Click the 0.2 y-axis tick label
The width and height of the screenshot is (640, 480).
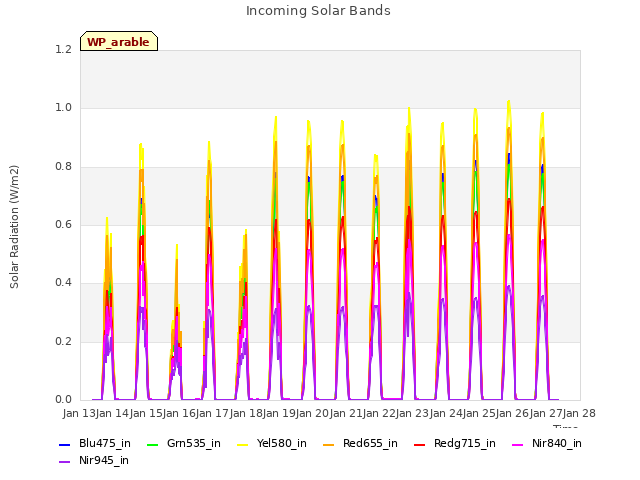(63, 341)
